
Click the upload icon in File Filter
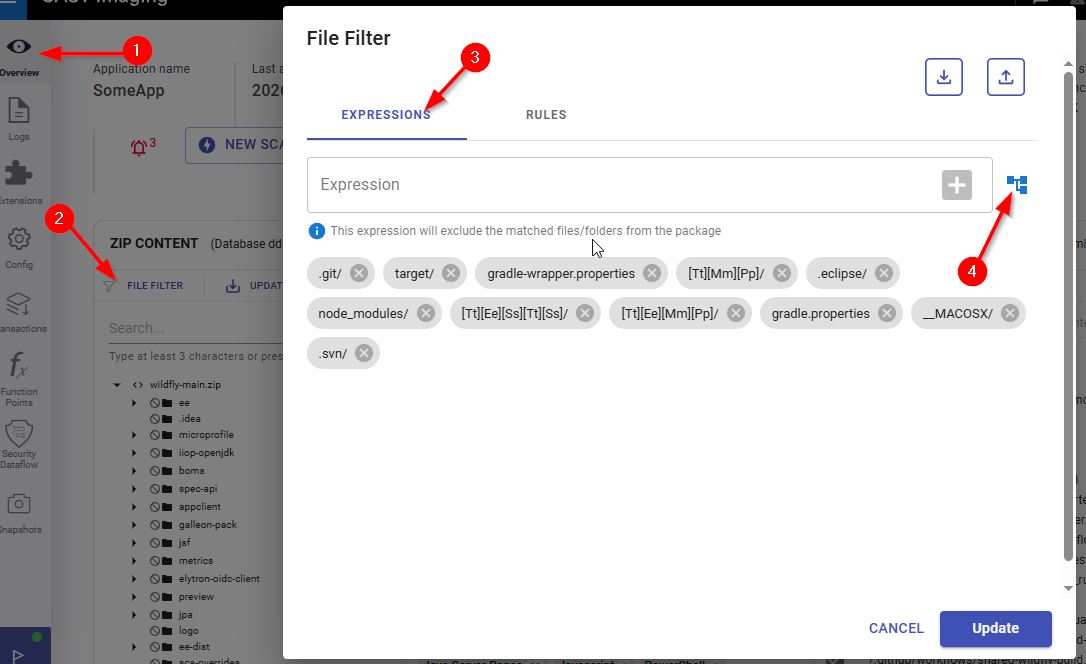1005,77
